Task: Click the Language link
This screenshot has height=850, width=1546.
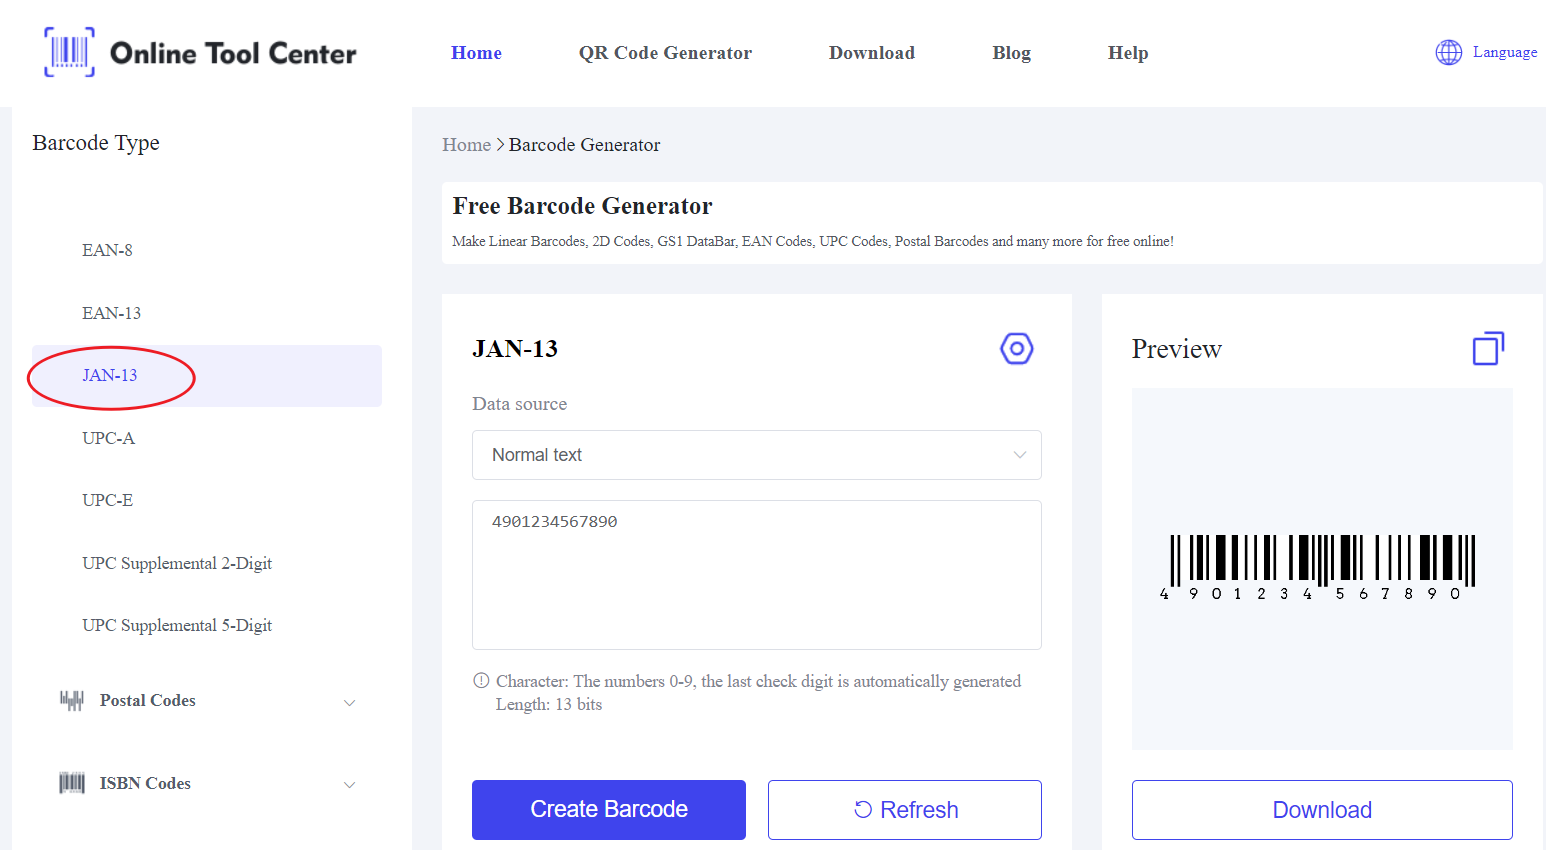Action: 1504,52
